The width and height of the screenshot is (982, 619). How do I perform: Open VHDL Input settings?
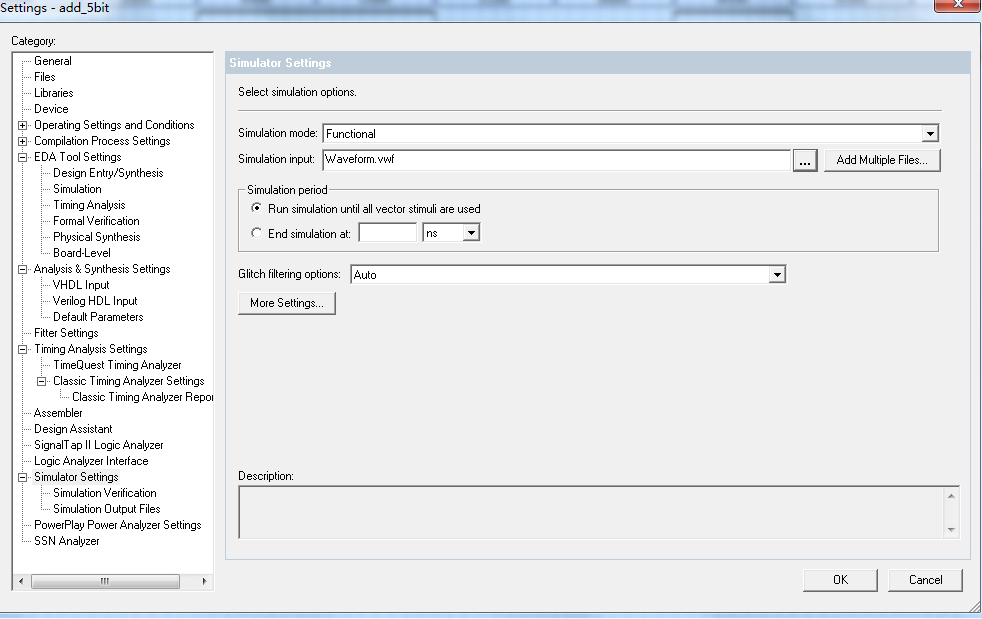[x=81, y=284]
